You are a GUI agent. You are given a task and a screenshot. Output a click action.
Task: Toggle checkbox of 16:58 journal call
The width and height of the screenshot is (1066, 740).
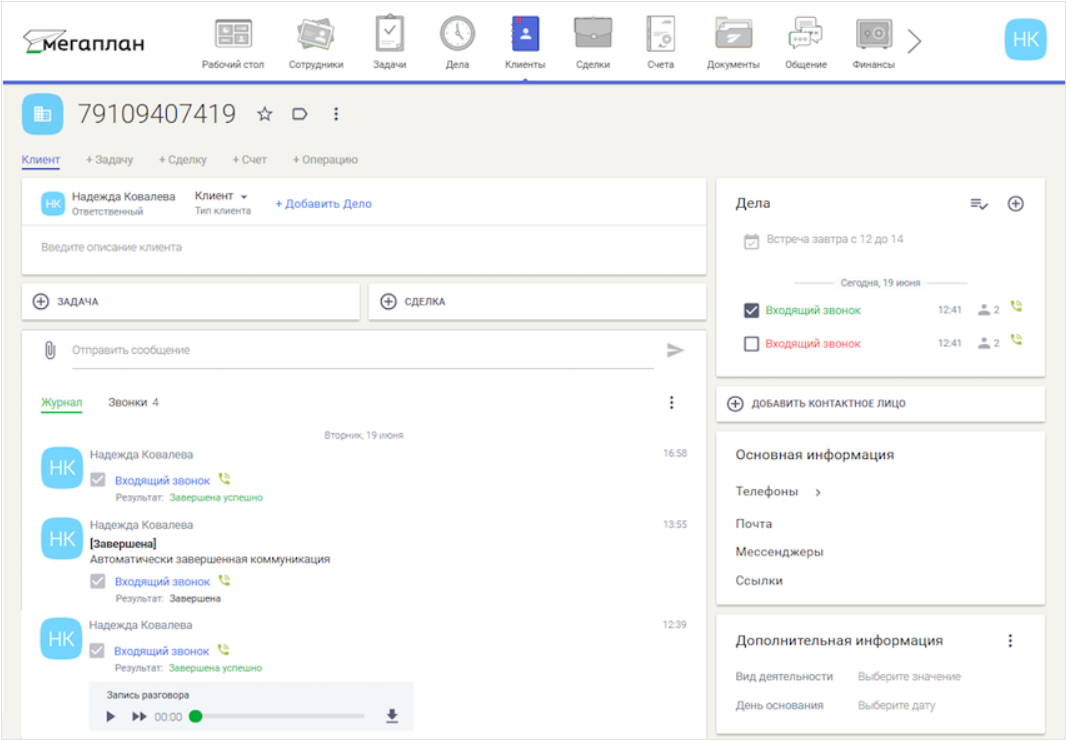(x=98, y=480)
